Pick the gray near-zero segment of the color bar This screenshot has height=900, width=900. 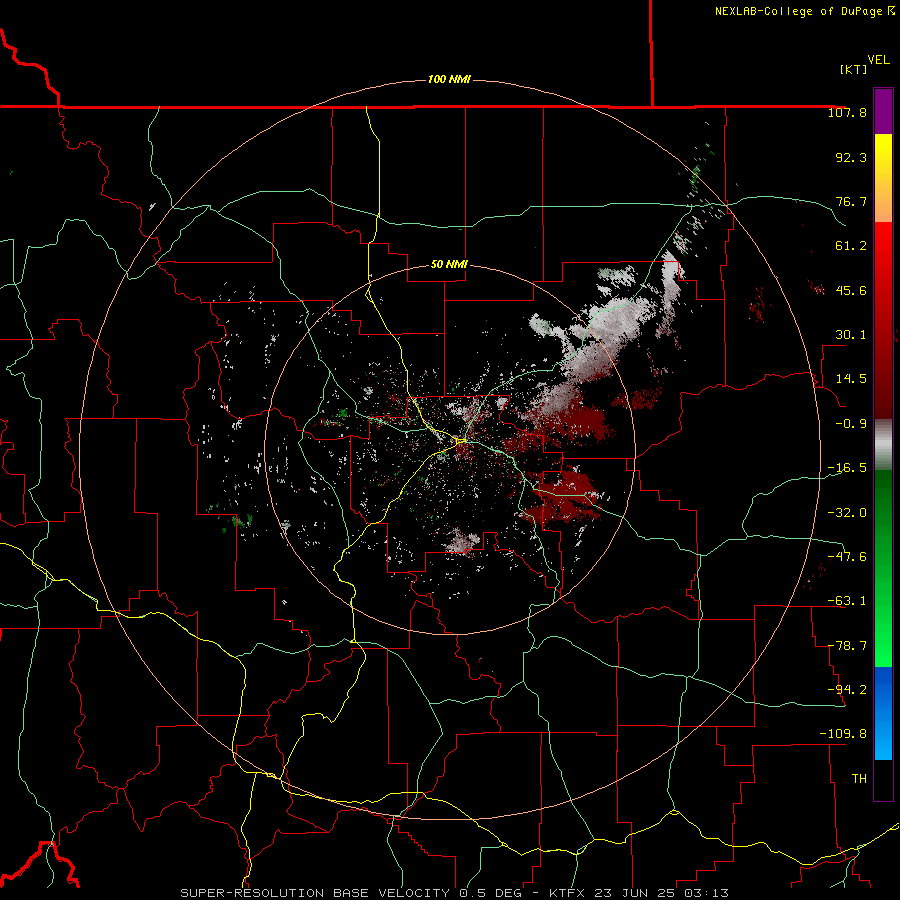(x=883, y=445)
